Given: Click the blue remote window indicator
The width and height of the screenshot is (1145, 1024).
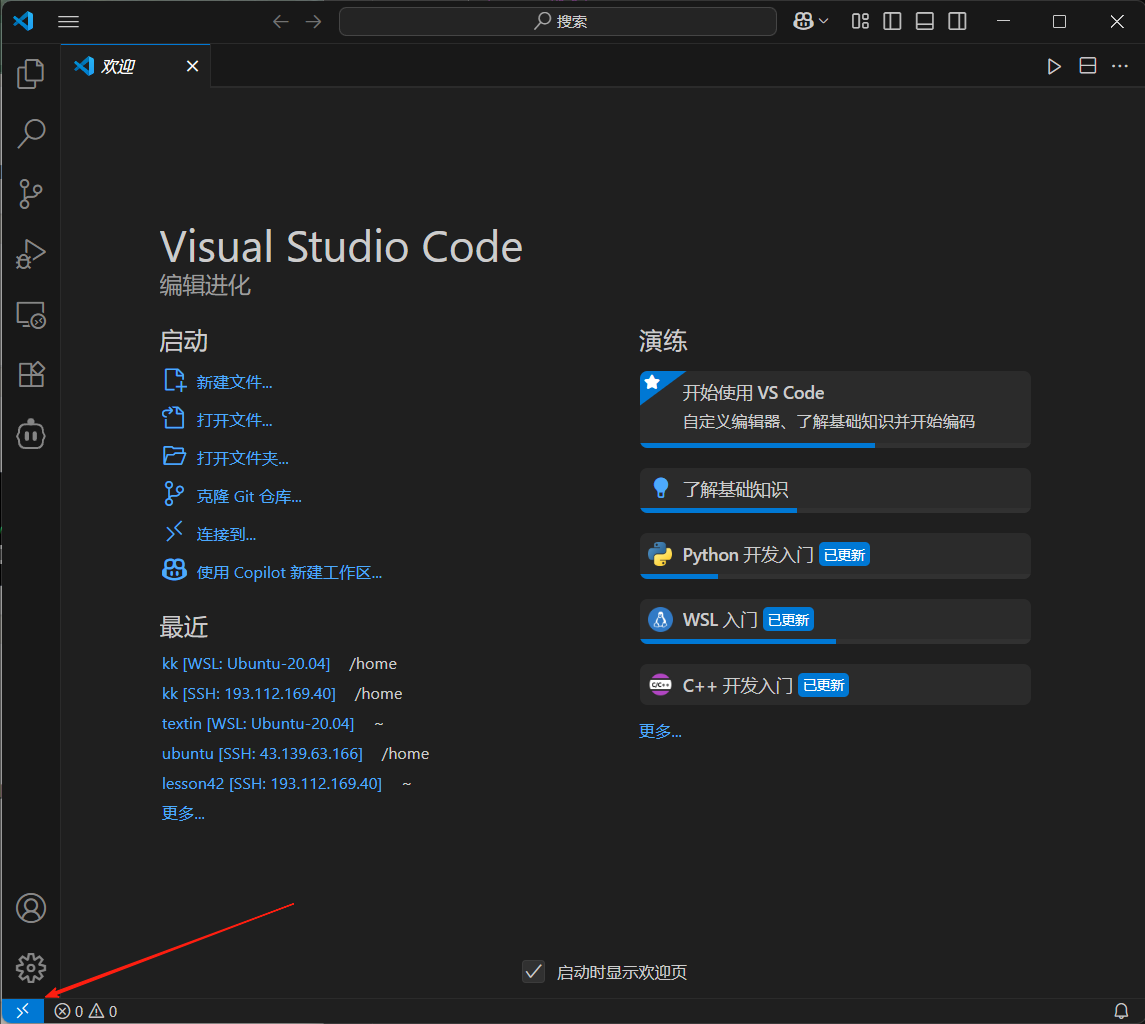Looking at the screenshot, I should (x=23, y=1011).
